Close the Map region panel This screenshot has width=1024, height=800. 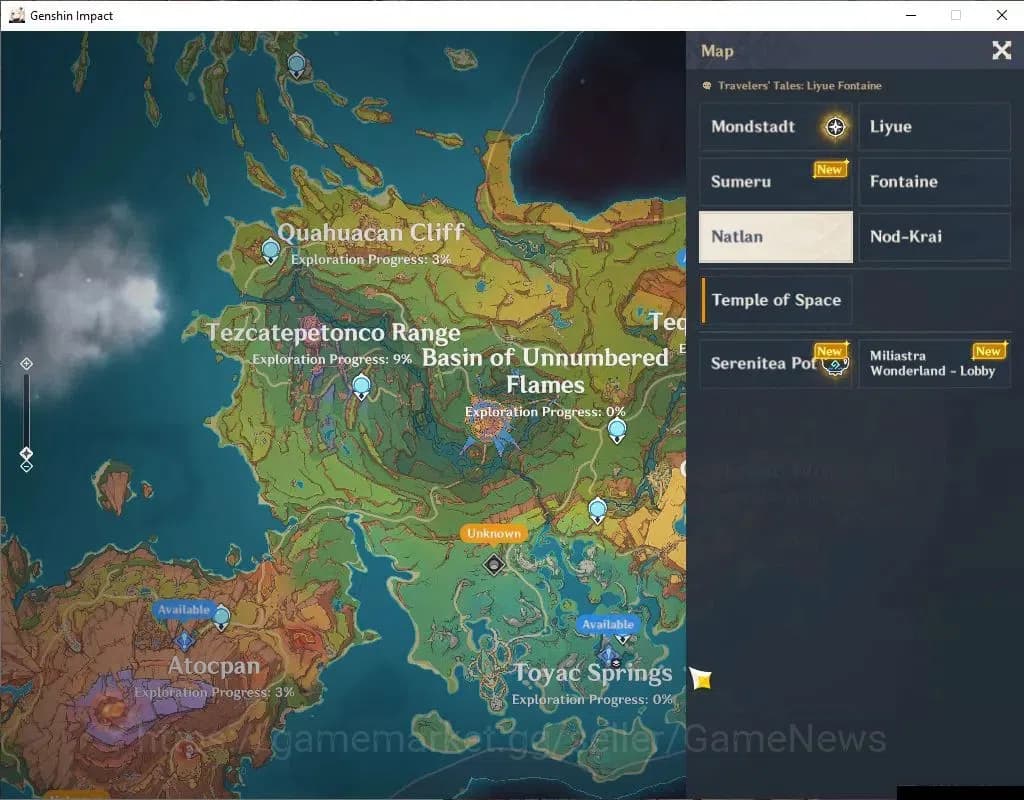click(x=1001, y=50)
